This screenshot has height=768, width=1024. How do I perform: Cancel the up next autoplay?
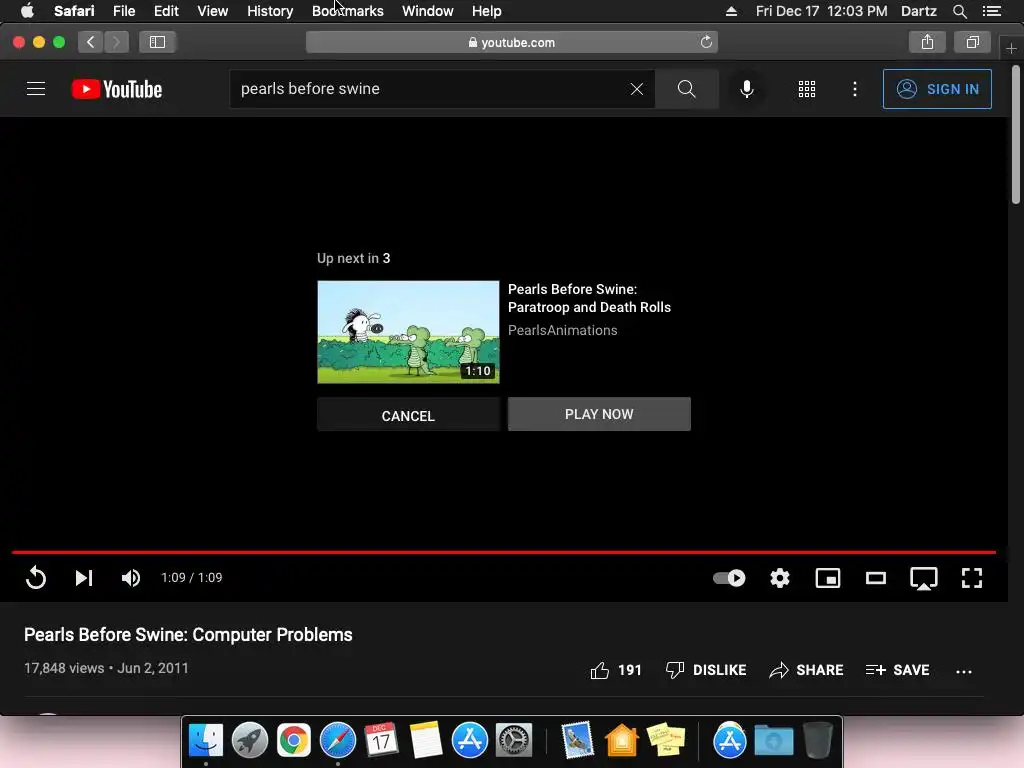(x=408, y=415)
